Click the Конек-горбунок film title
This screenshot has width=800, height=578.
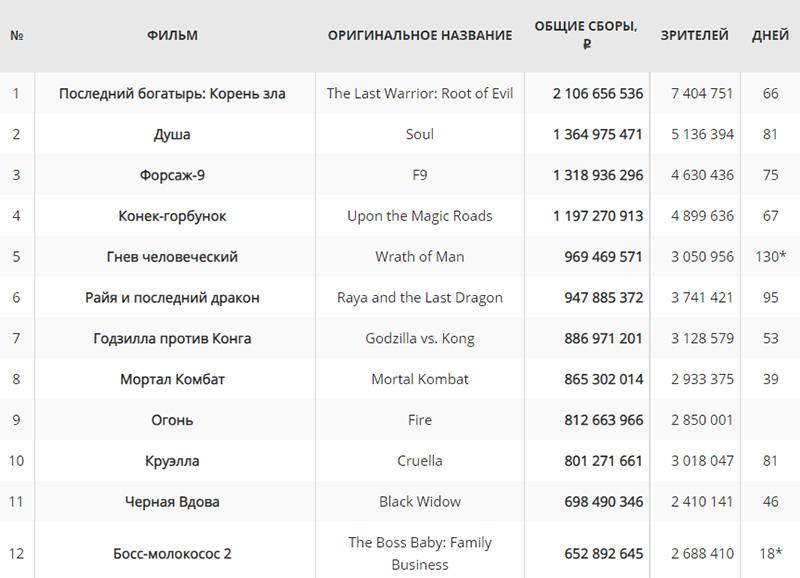tap(172, 216)
